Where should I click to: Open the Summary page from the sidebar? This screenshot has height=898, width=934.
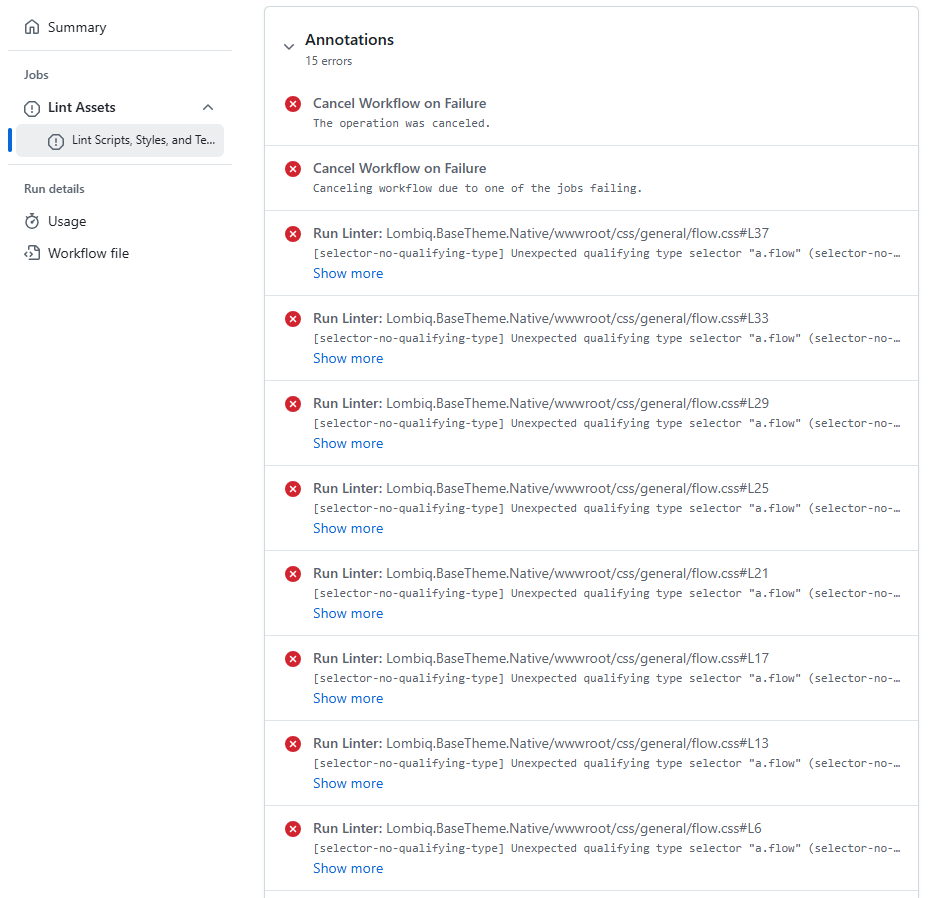click(76, 27)
